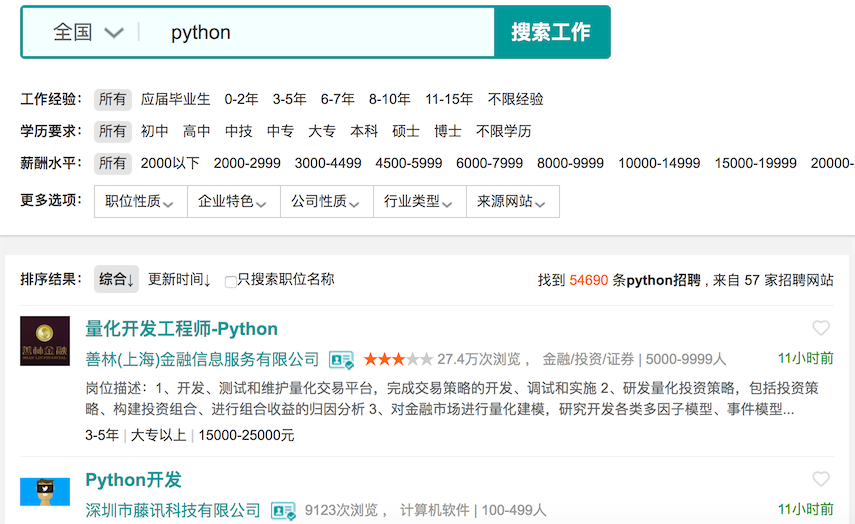
Task: Click verified badge icon next to 深圳市藤讯科技有限公司
Action: [283, 510]
